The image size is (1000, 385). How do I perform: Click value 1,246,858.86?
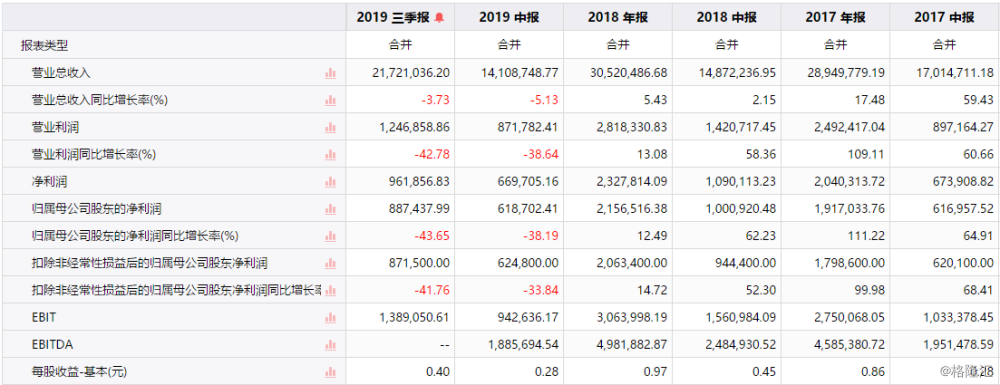(x=415, y=127)
